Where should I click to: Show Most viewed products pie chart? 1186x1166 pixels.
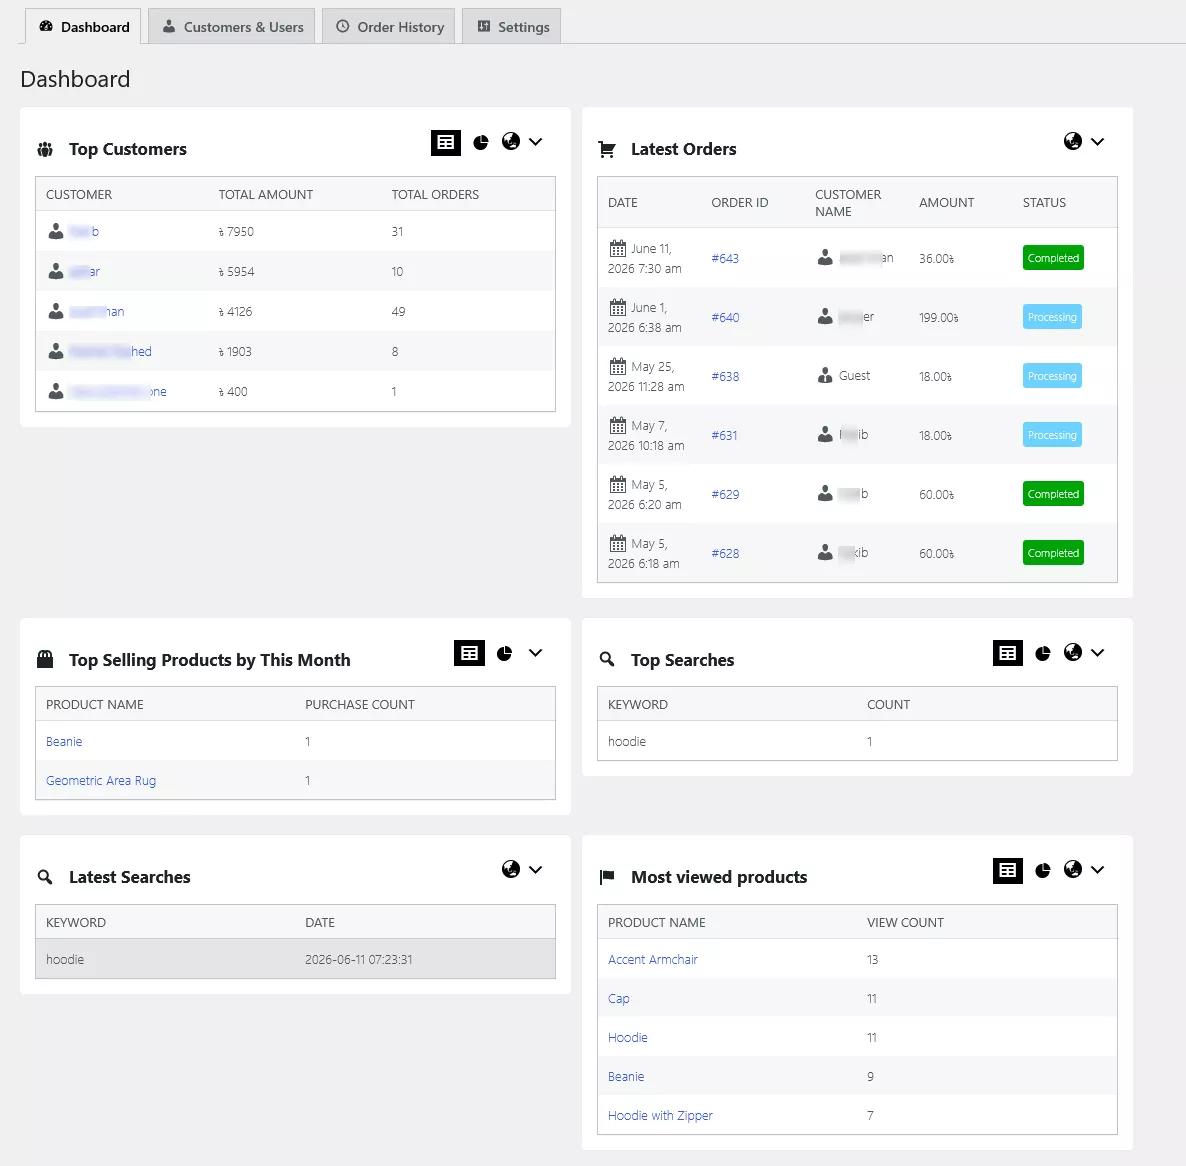[1043, 870]
